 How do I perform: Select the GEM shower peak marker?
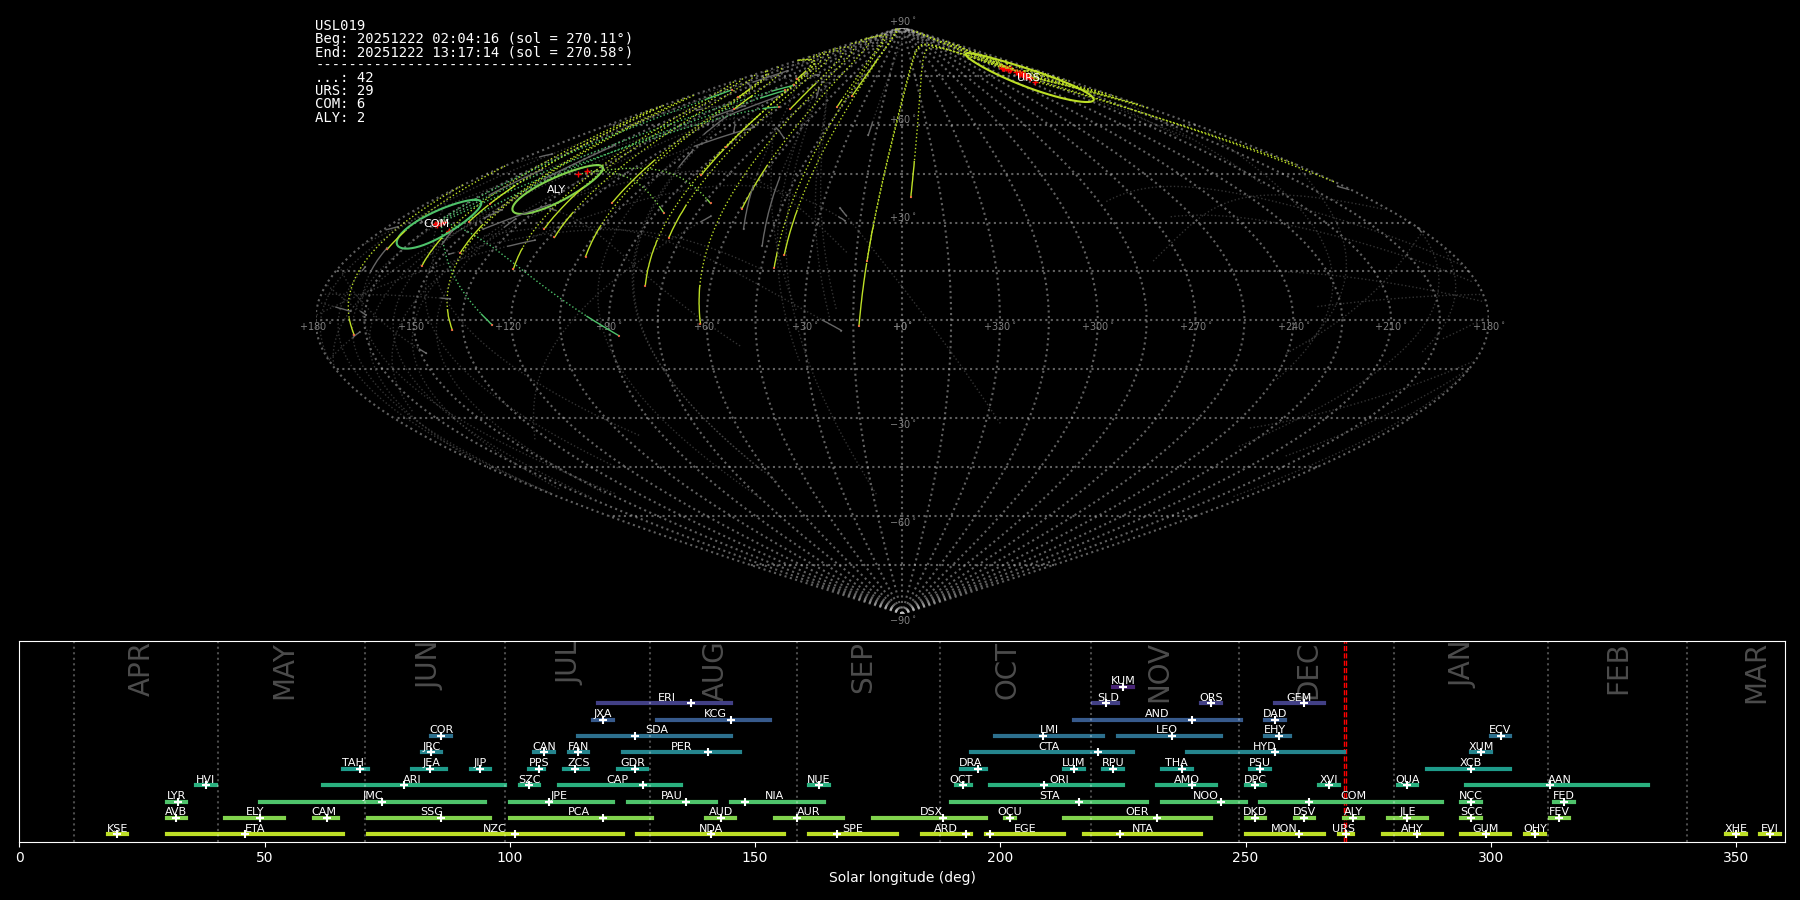click(1304, 703)
